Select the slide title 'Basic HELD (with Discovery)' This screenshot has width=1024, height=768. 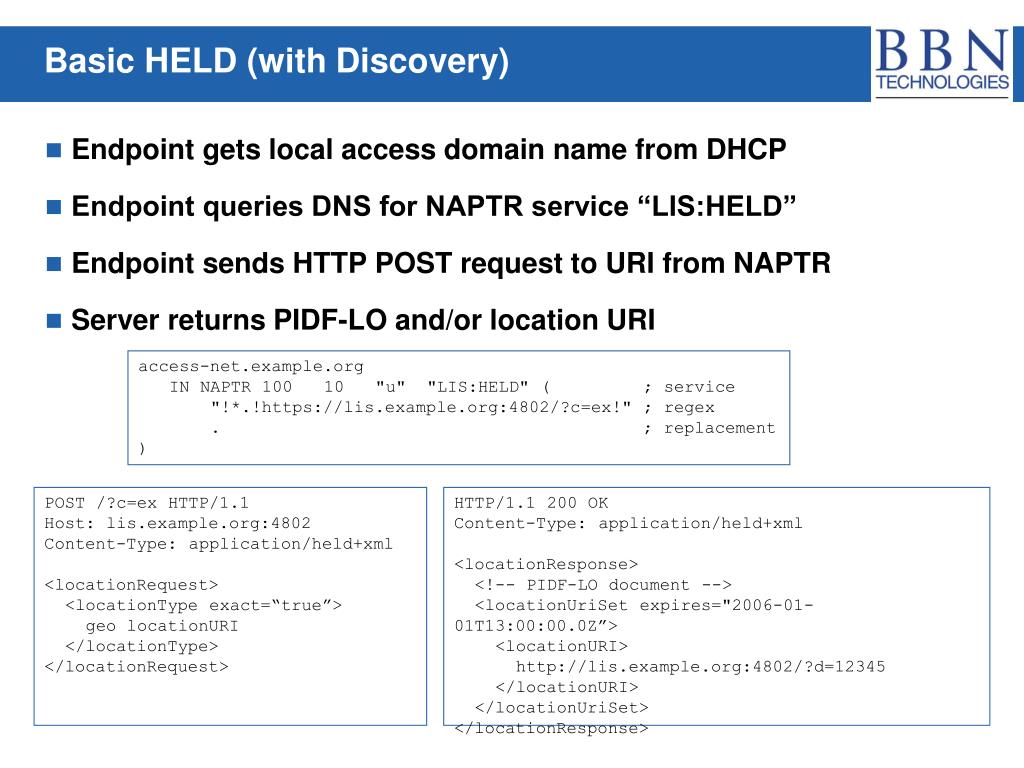[277, 61]
